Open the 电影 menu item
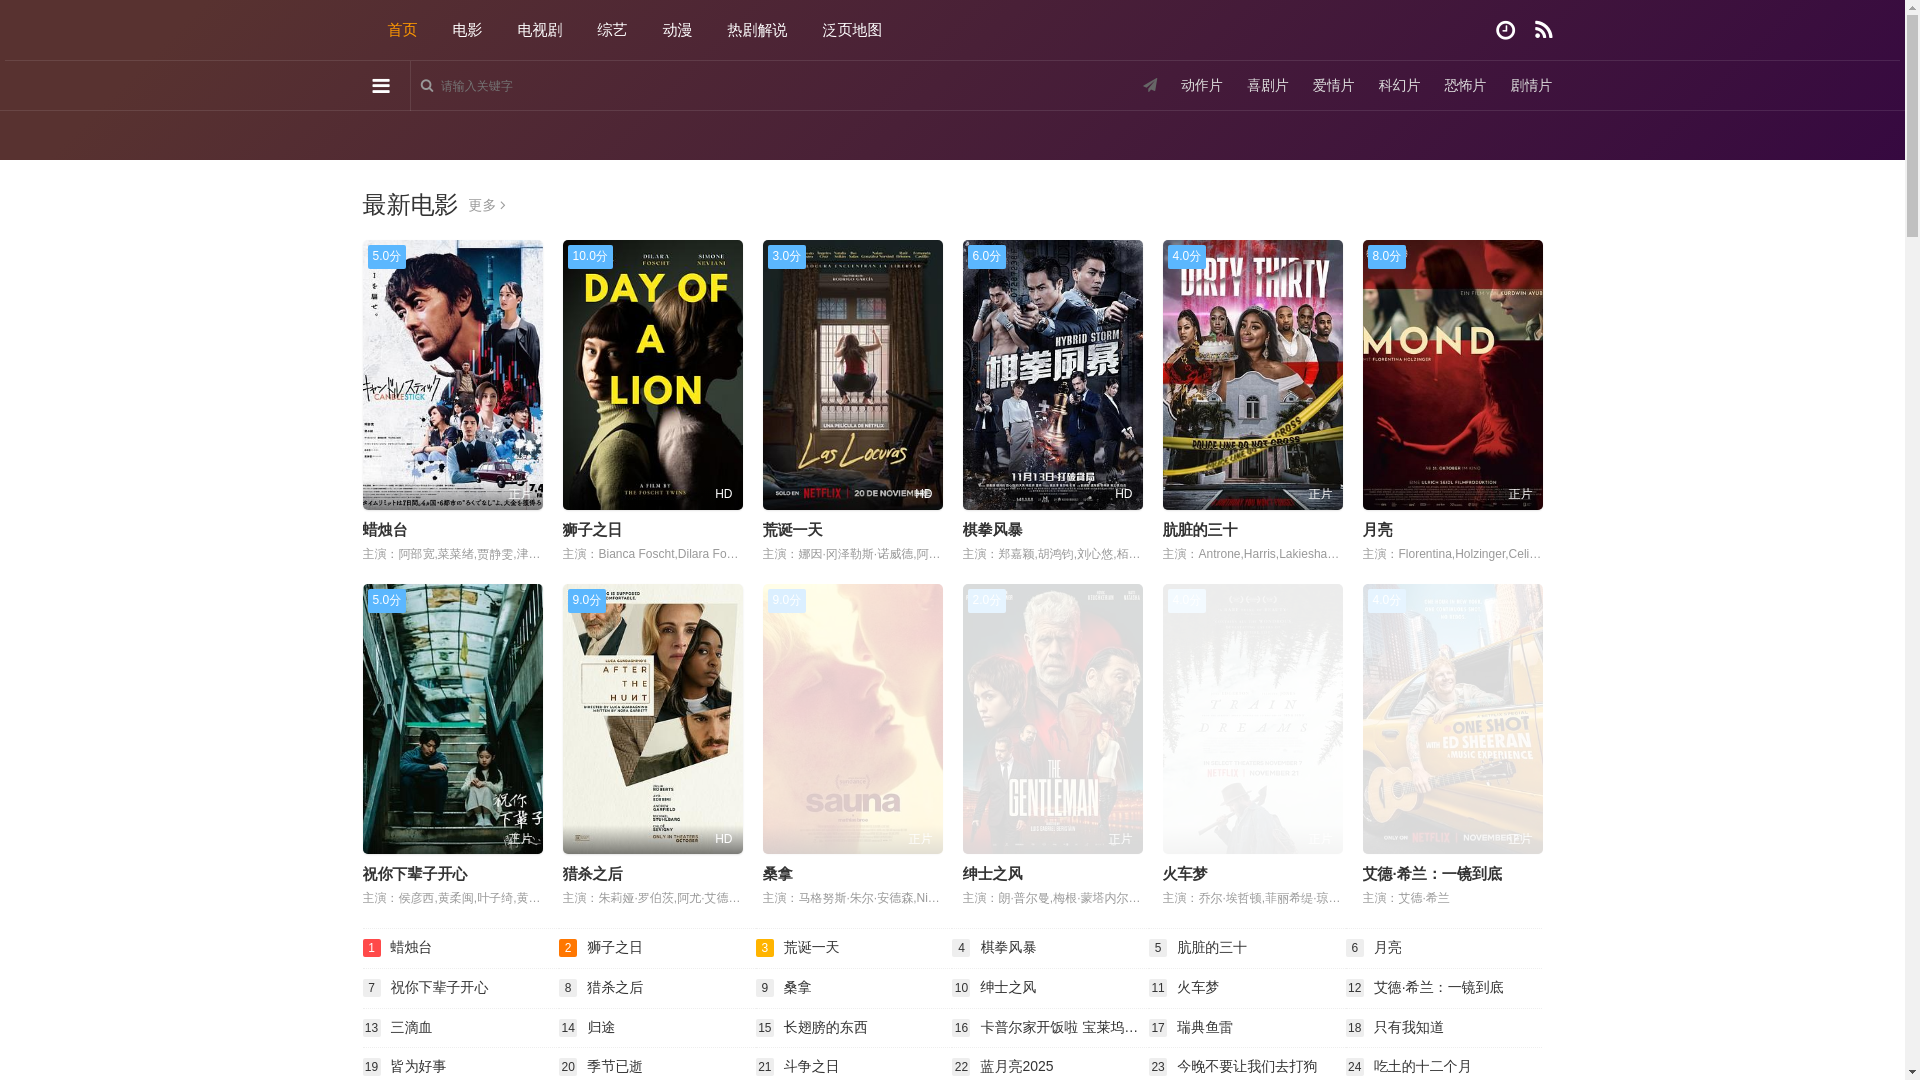Viewport: 1920px width, 1080px height. [467, 30]
